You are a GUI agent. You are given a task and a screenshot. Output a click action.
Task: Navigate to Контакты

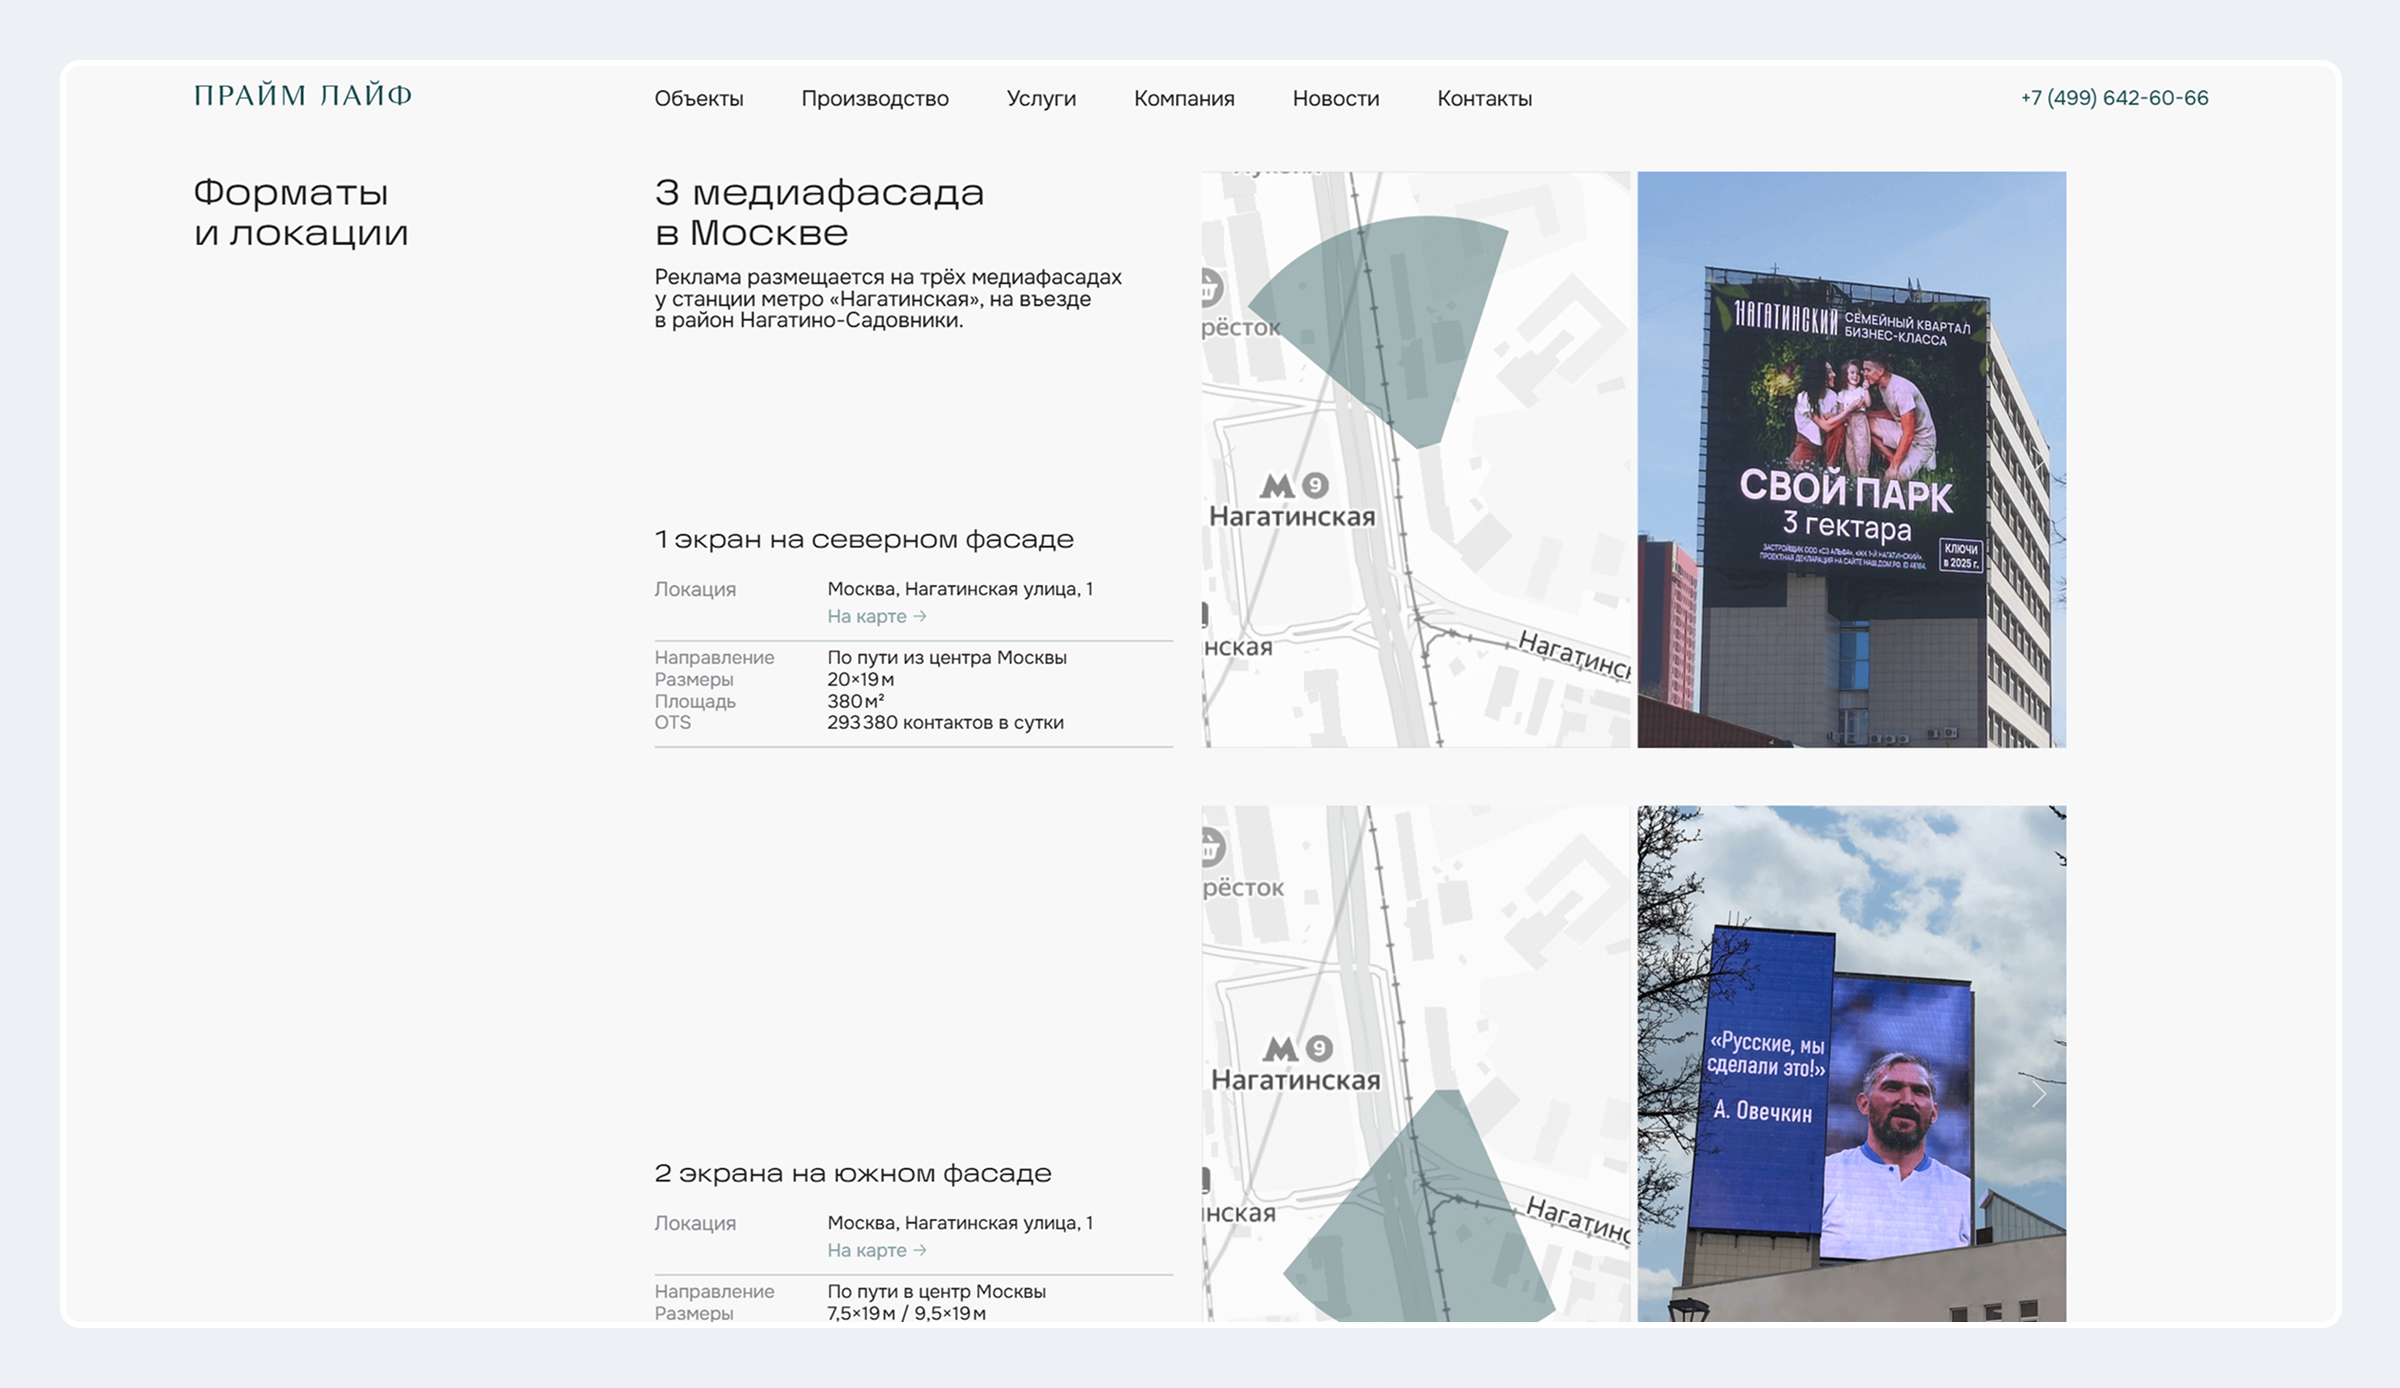coord(1484,99)
